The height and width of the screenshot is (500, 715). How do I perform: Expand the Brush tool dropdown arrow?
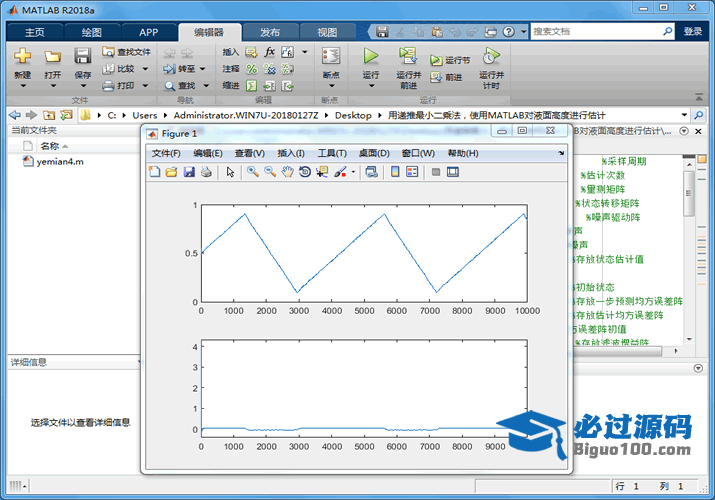[352, 172]
